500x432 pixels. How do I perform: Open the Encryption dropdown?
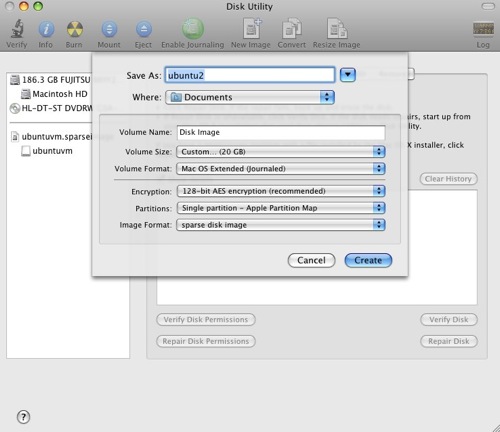coord(281,191)
